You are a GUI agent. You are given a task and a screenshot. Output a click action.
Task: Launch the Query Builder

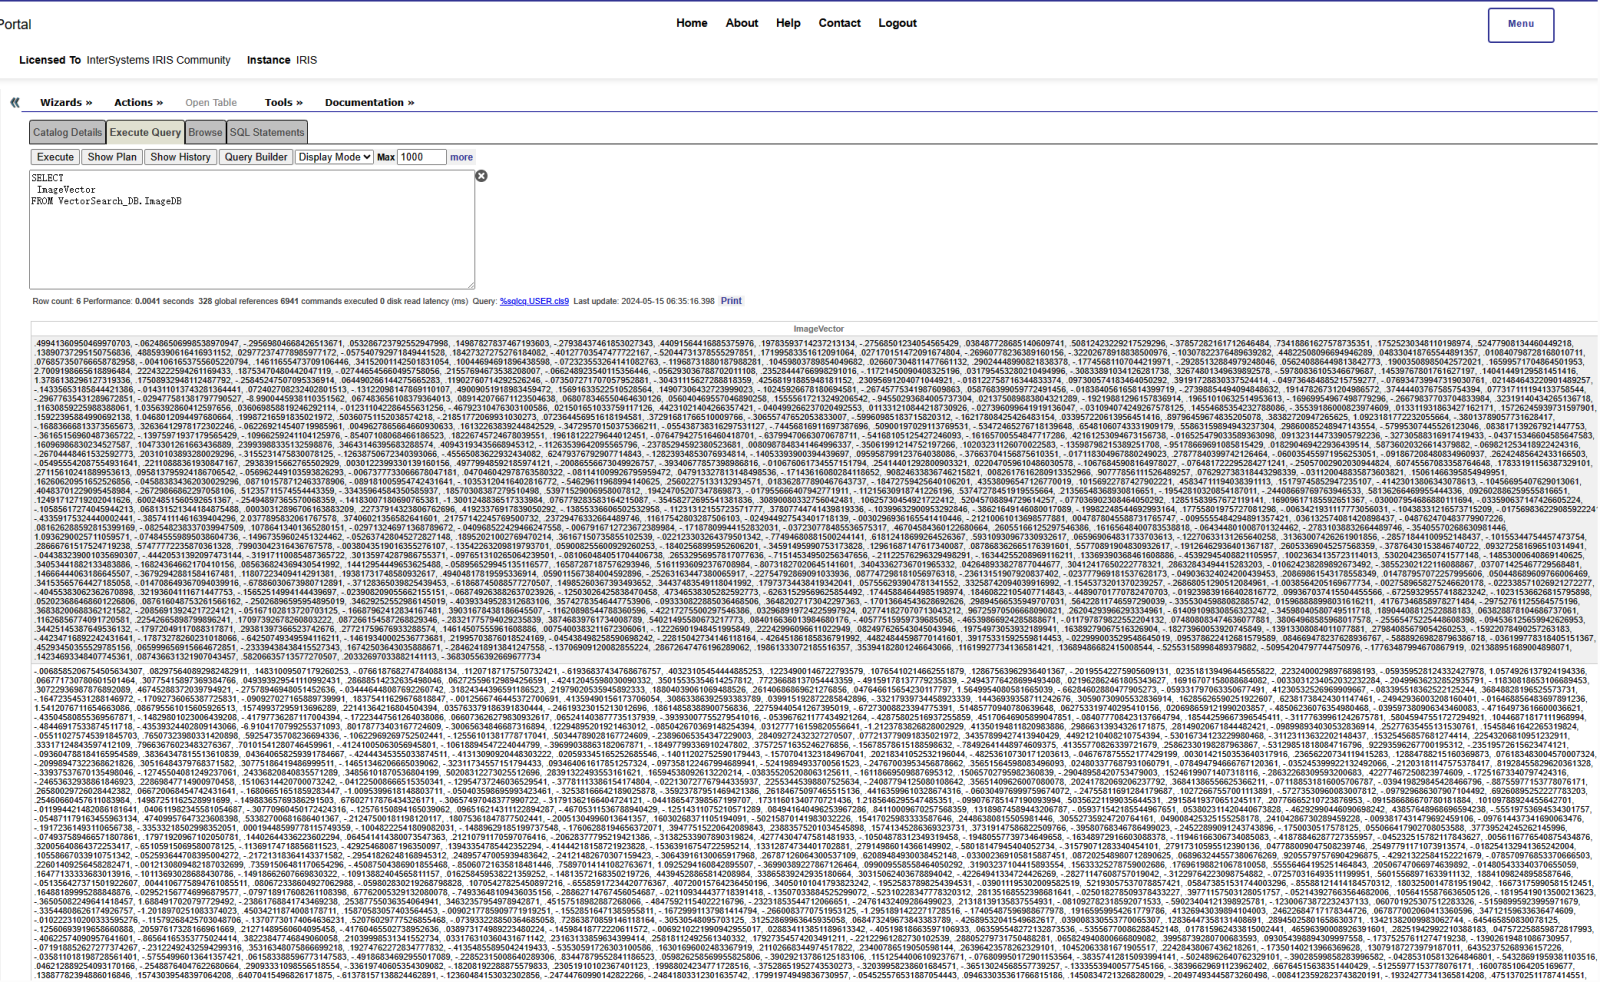pyautogui.click(x=255, y=157)
